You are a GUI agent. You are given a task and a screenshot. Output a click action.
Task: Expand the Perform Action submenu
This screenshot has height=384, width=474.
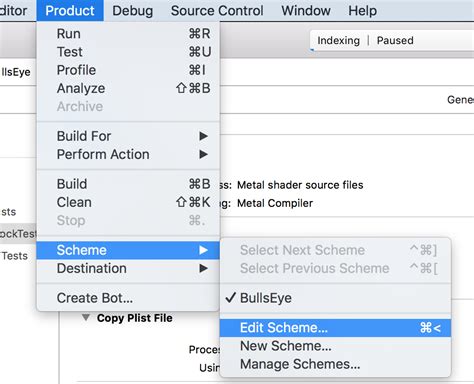(128, 154)
